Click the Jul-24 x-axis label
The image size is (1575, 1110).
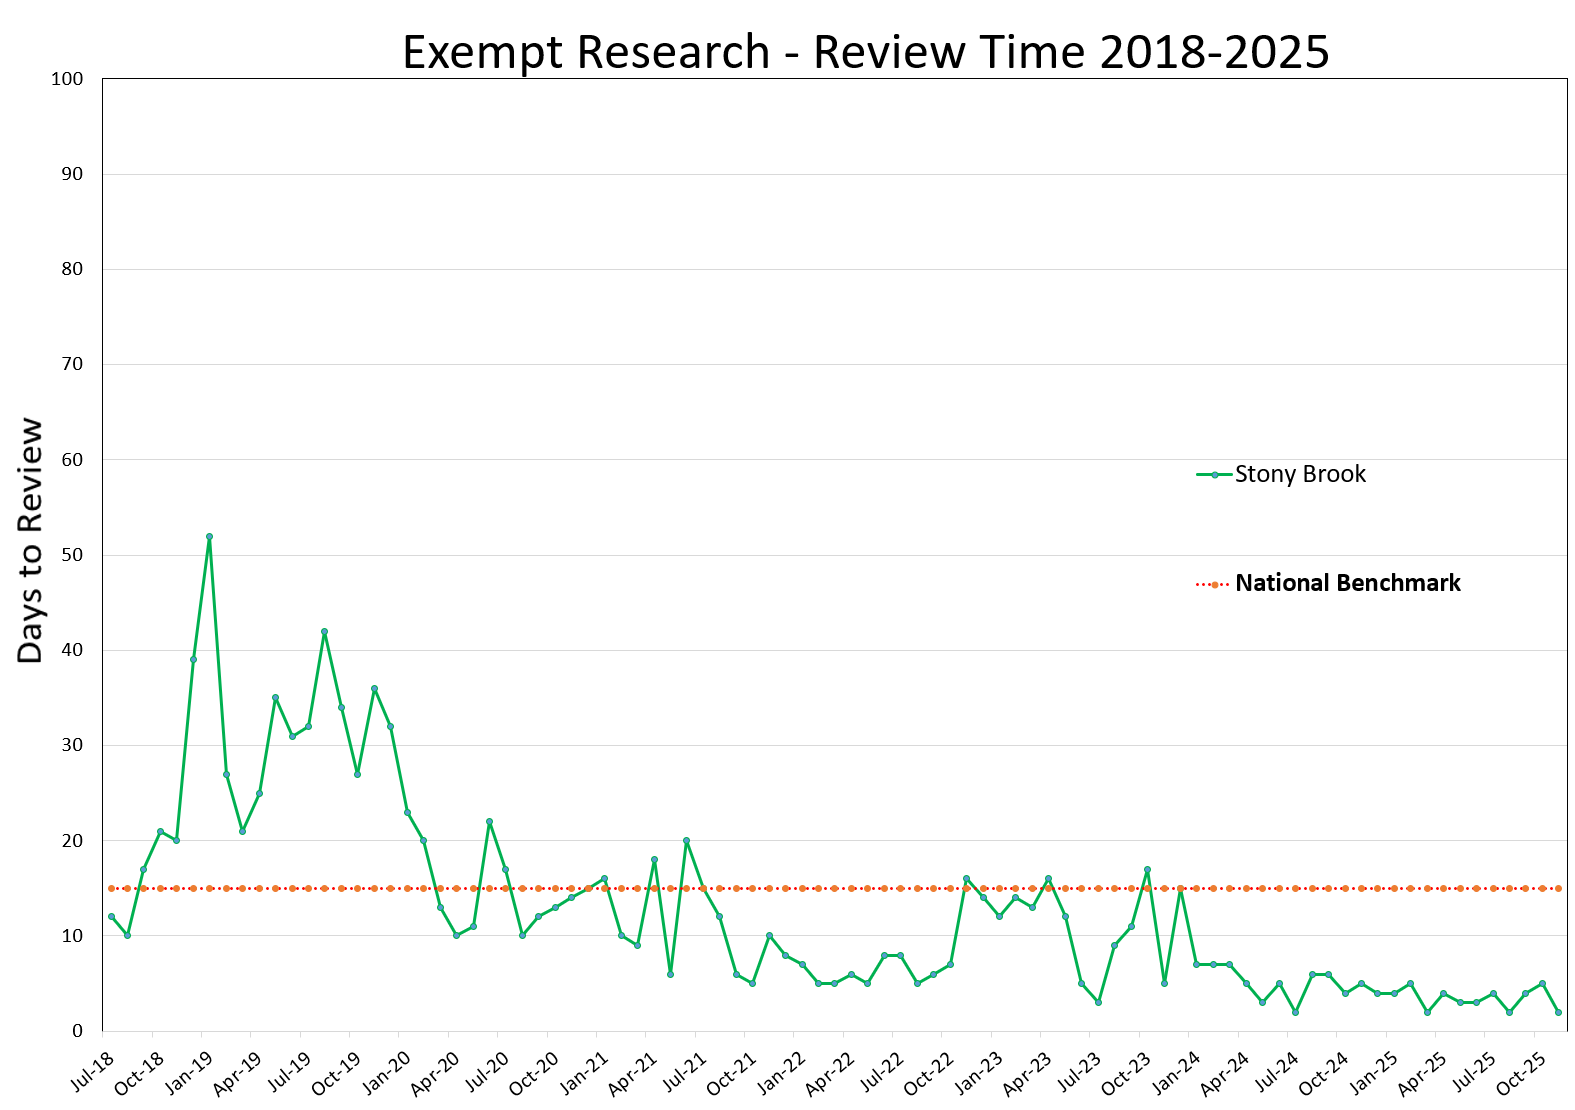[1276, 1071]
